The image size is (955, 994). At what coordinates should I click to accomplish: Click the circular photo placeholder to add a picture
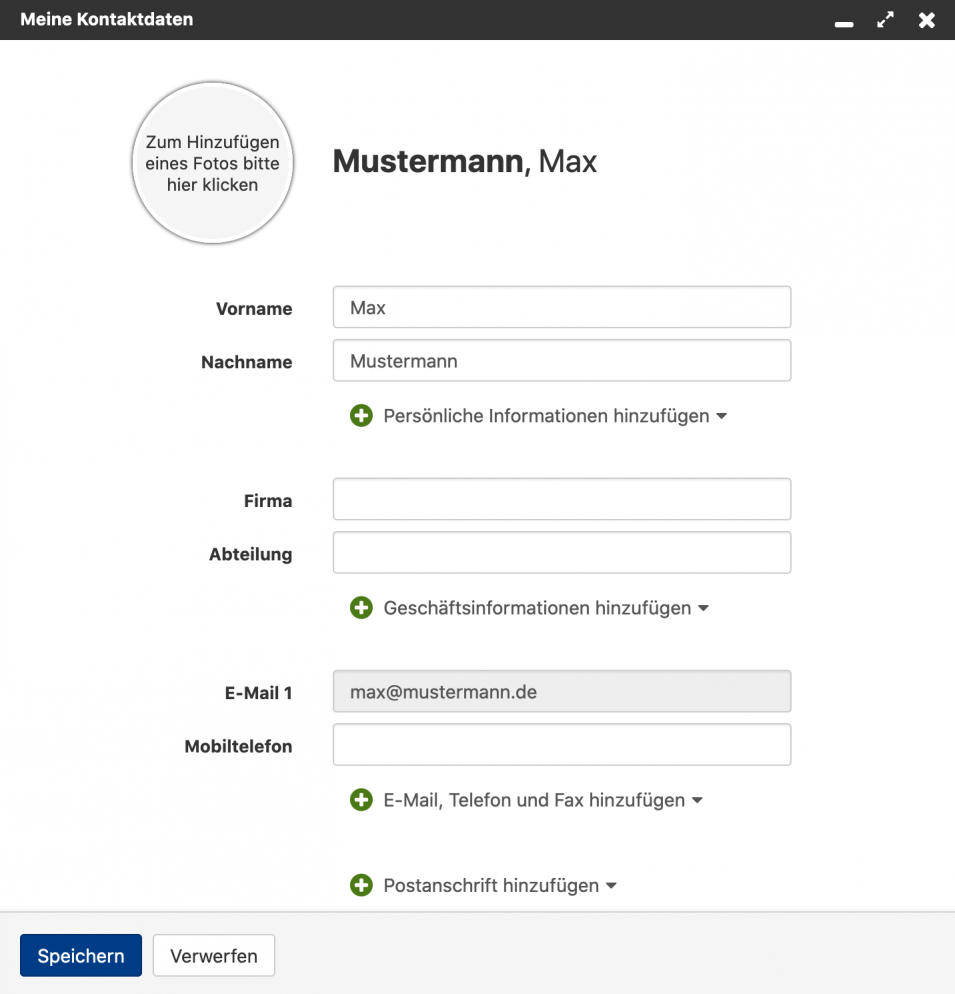212,162
